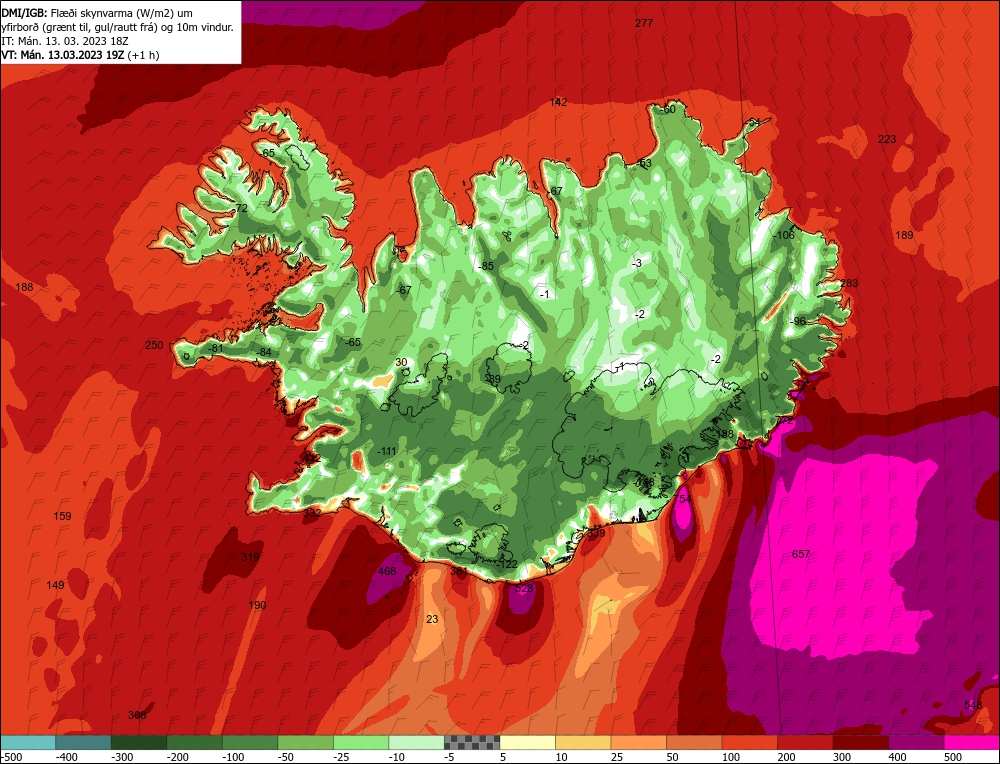1000x764 pixels.
Task: Click the 'IT: Mán. 13. 03. 2023 18Z' line
Action: tap(65, 41)
